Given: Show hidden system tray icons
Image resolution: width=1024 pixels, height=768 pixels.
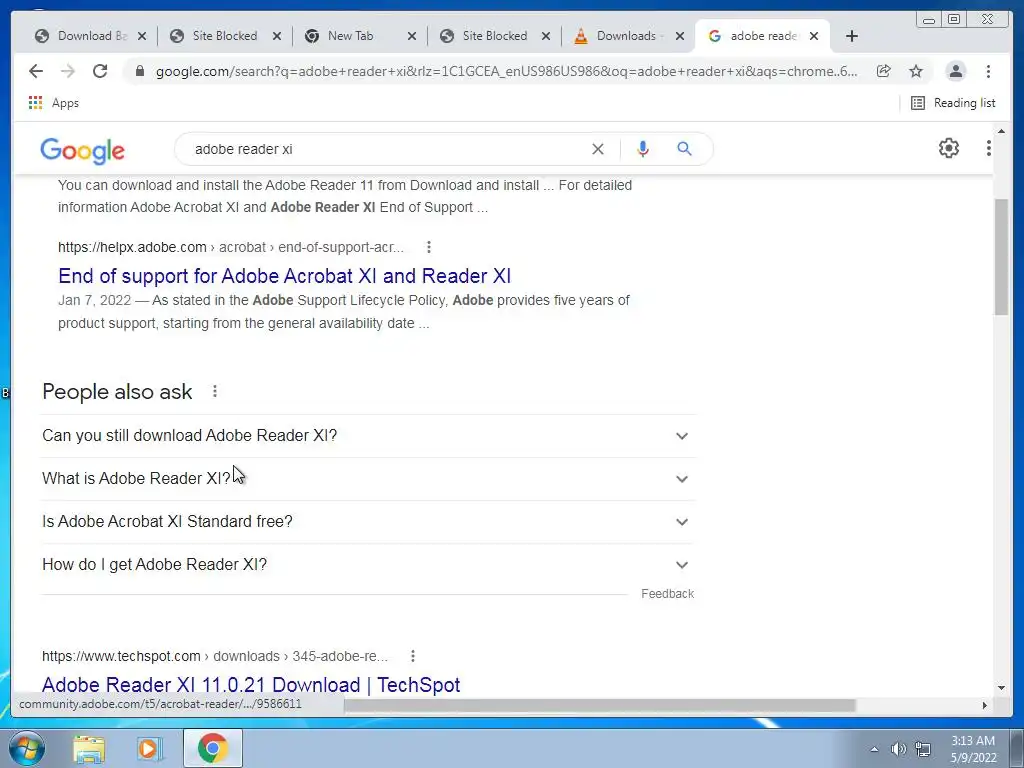Looking at the screenshot, I should (x=874, y=749).
